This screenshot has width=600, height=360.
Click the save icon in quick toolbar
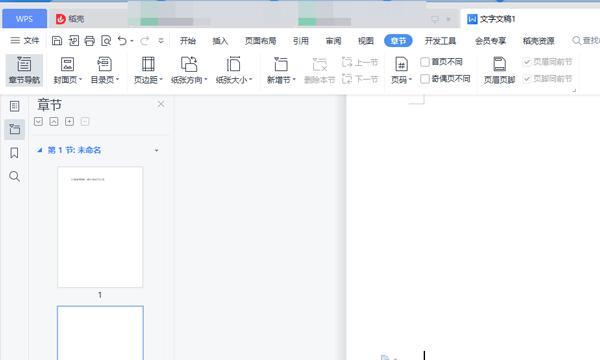pos(57,41)
